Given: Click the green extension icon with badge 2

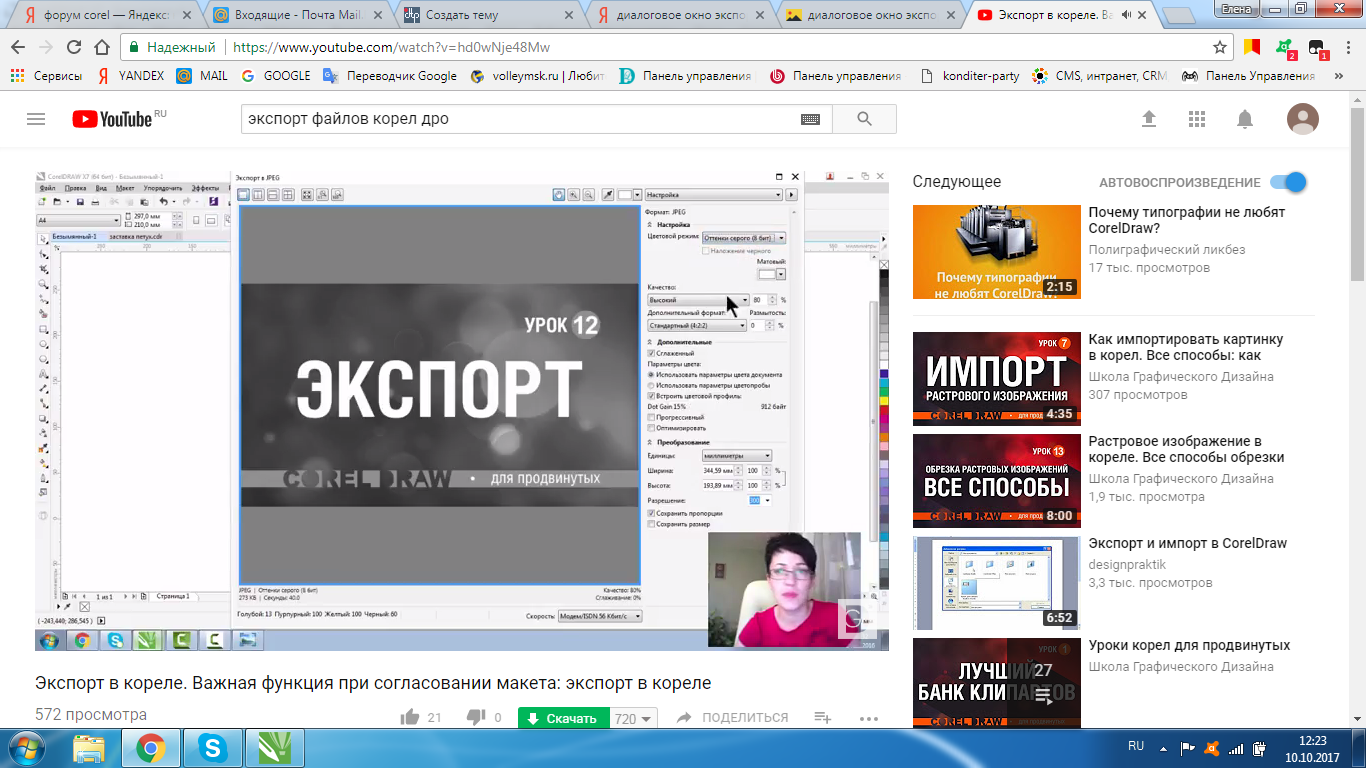Looking at the screenshot, I should 1285,47.
